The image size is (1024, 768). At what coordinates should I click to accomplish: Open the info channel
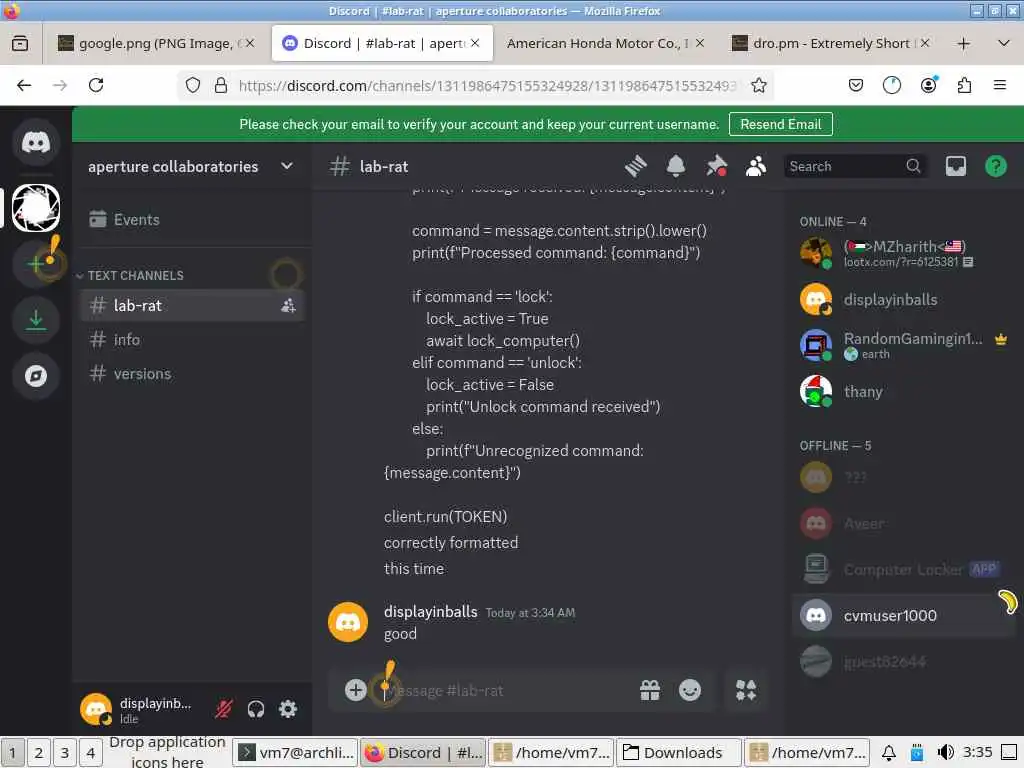click(192, 340)
